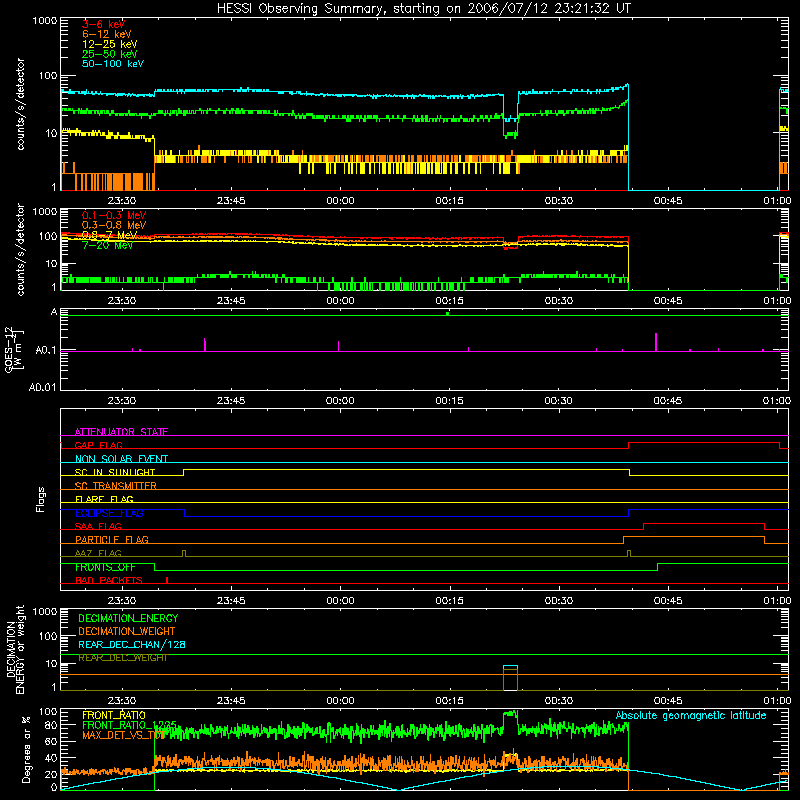800x800 pixels.
Task: Click the Flags vertical axis title
Action: (x=41, y=499)
